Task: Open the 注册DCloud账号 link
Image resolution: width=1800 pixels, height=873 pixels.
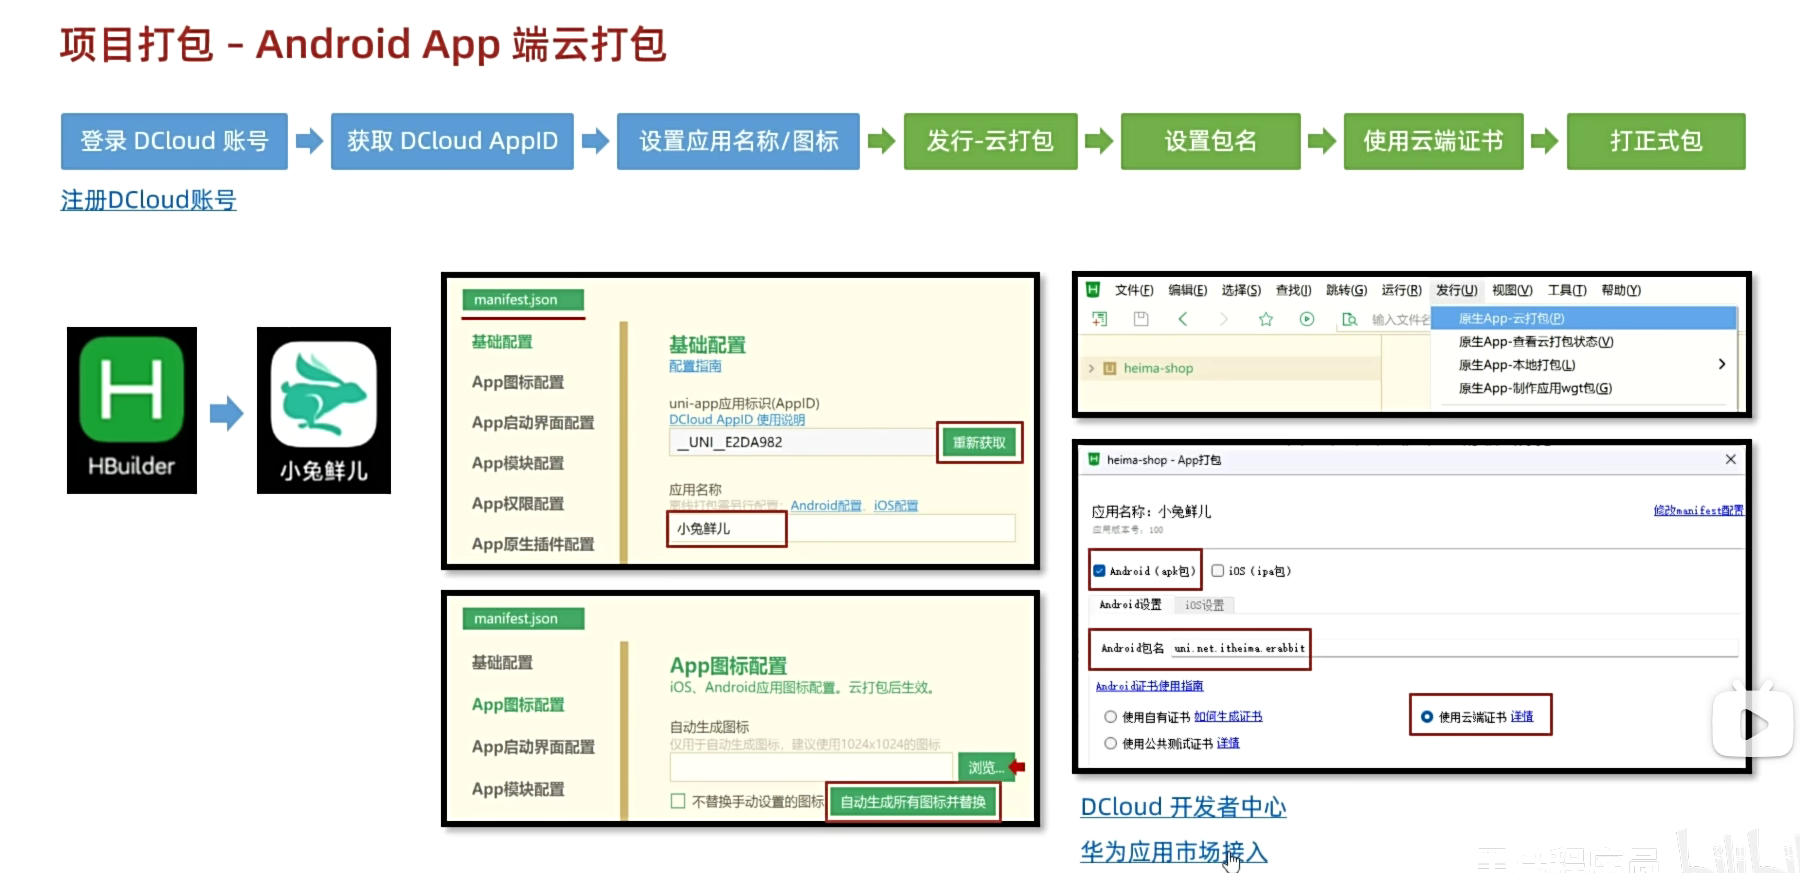Action: point(148,200)
